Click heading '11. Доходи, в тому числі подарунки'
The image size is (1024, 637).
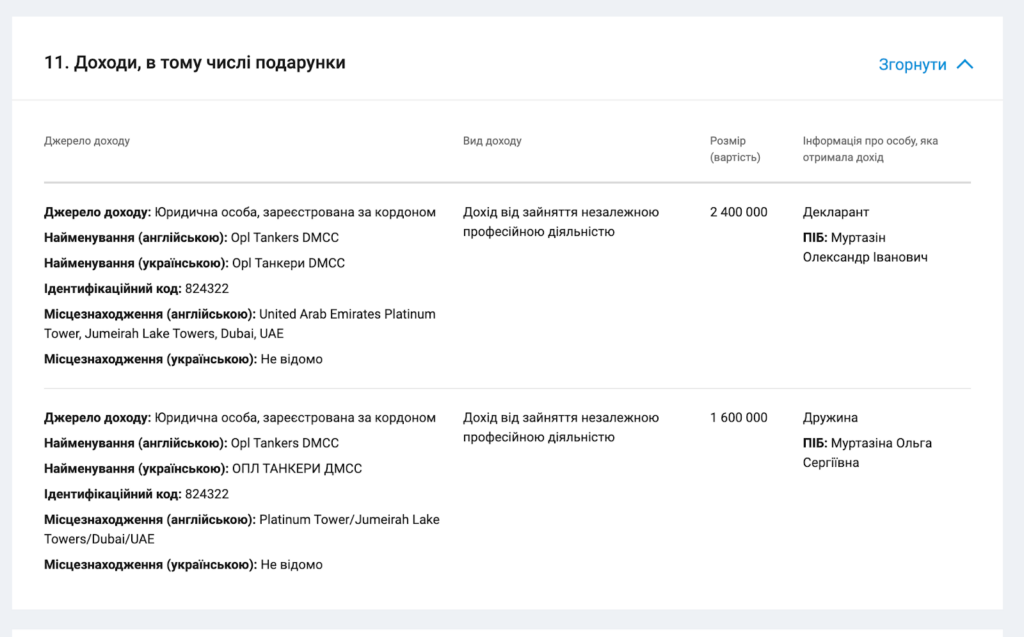point(195,63)
